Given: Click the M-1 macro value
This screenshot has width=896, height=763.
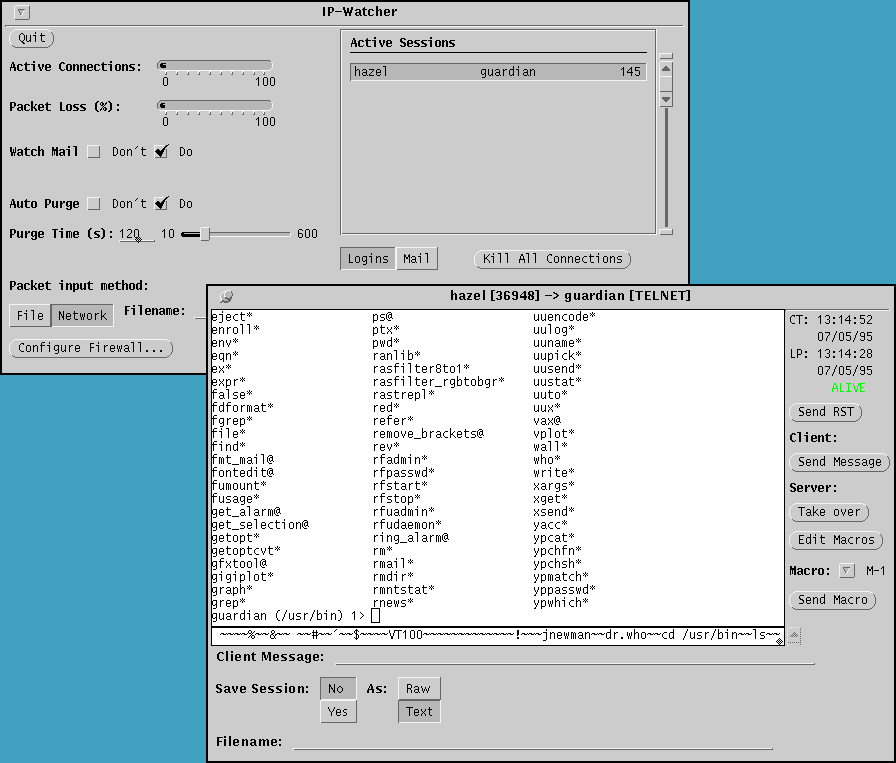Looking at the screenshot, I should coord(875,570).
